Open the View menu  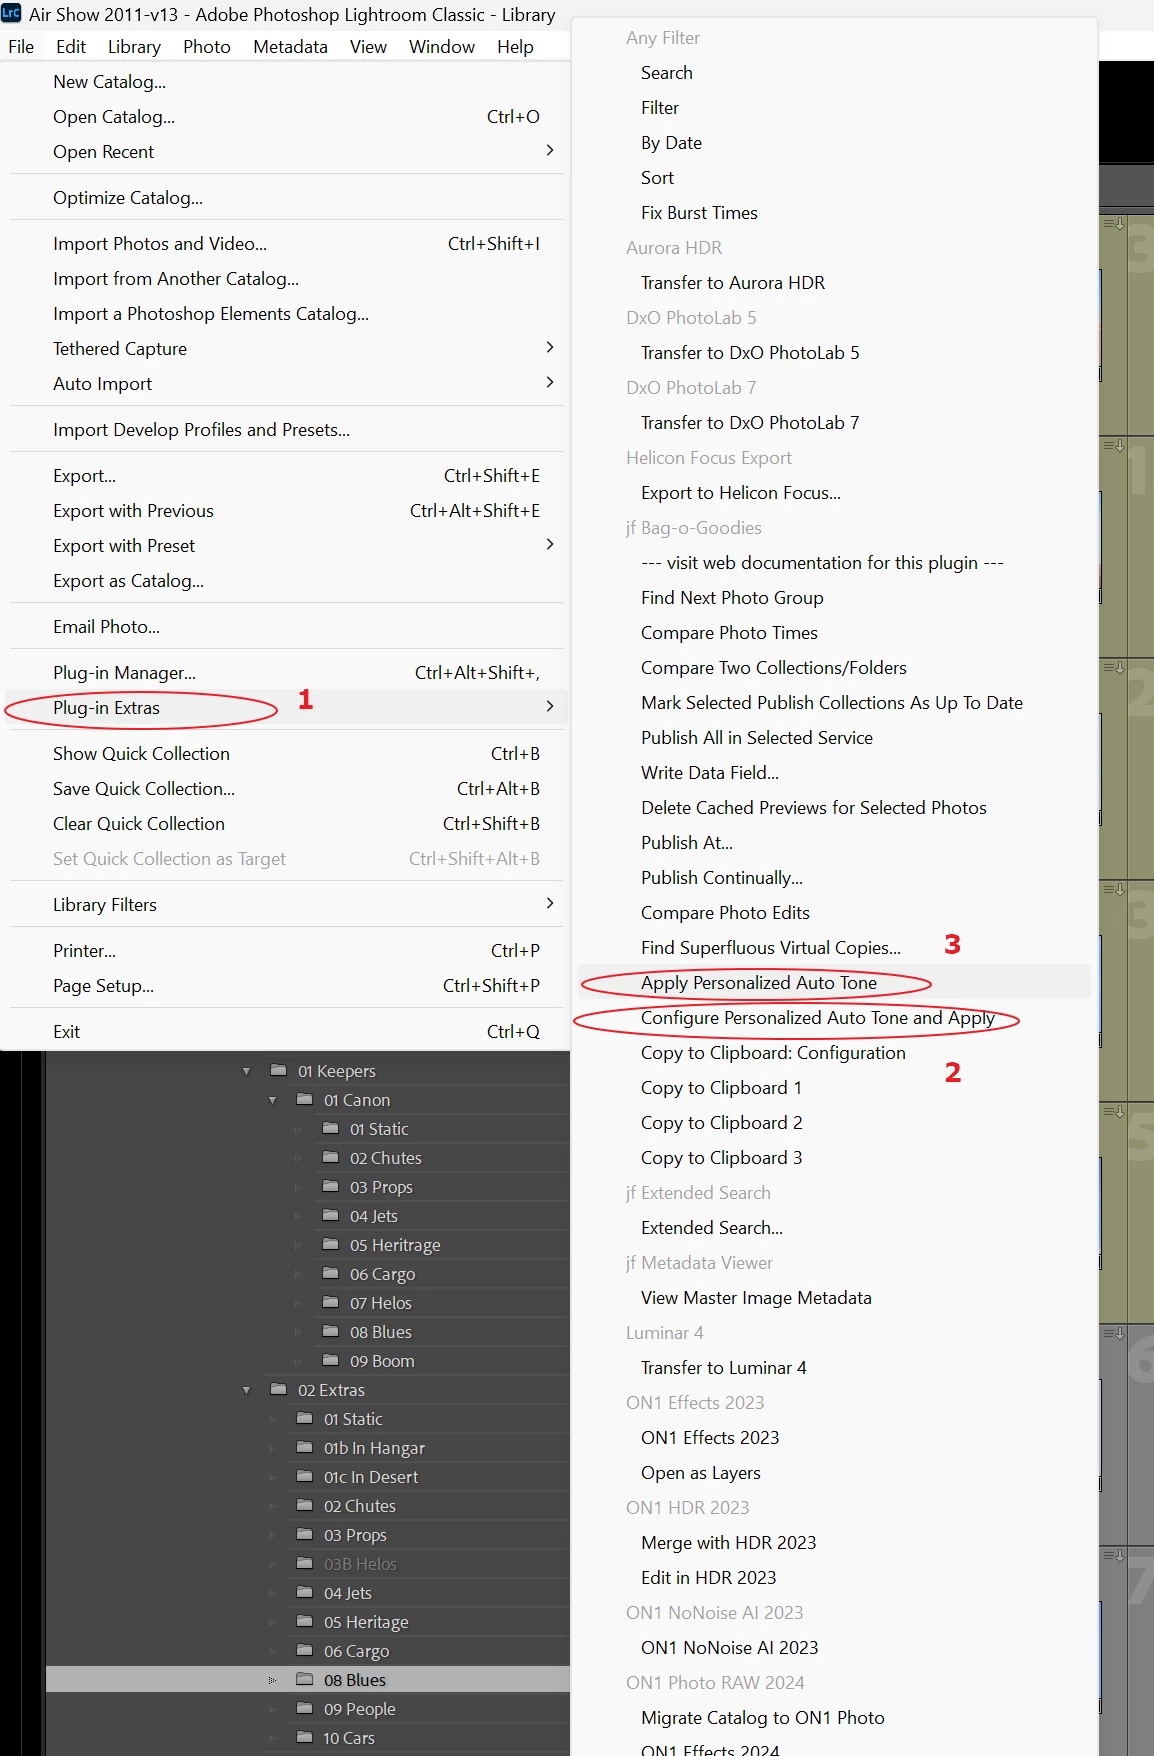pyautogui.click(x=368, y=47)
